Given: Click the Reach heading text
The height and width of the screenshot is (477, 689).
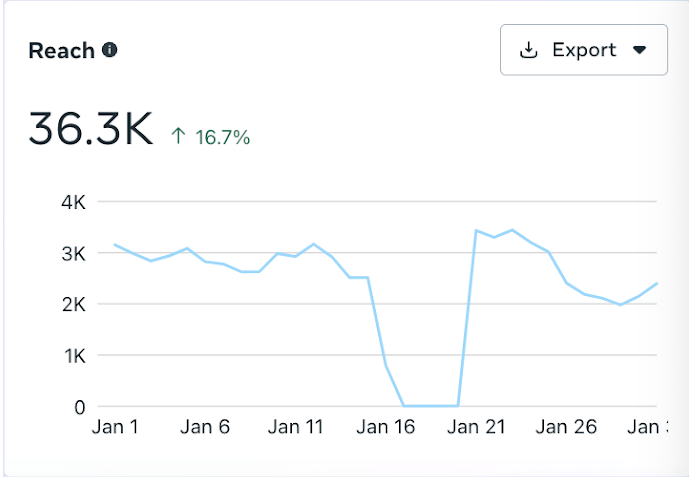Looking at the screenshot, I should pos(62,50).
